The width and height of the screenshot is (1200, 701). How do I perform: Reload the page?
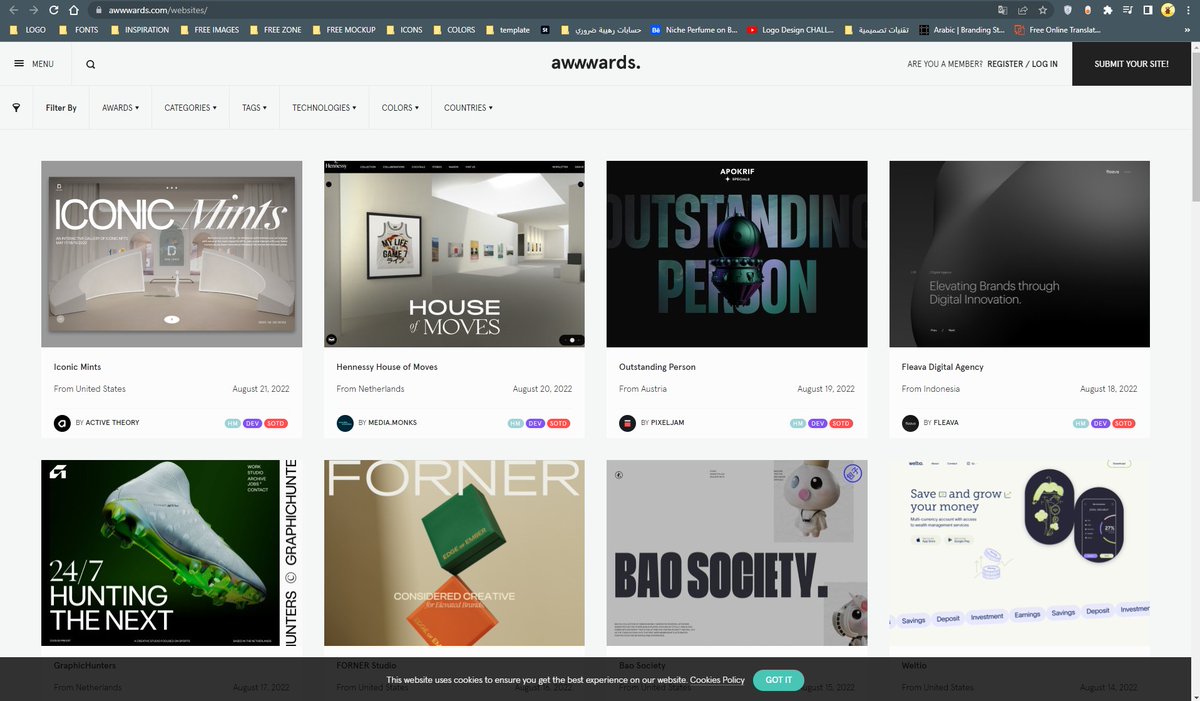point(53,10)
